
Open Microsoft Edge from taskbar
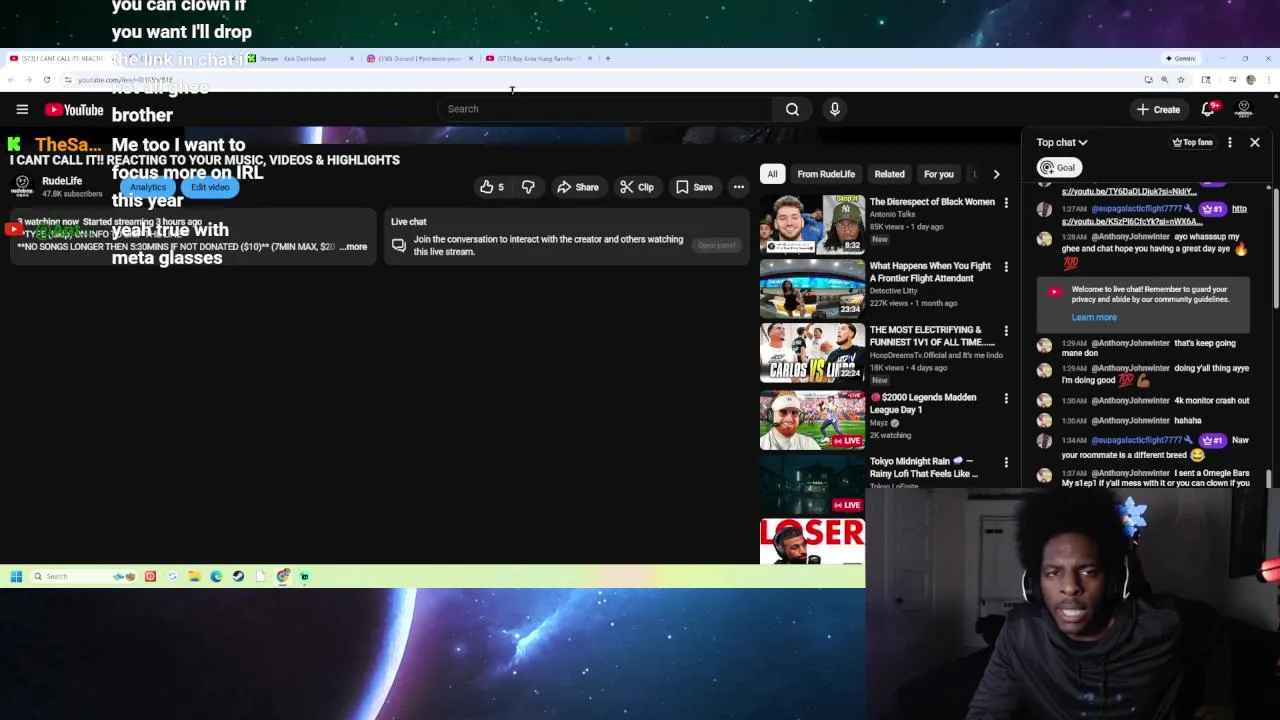click(x=216, y=576)
